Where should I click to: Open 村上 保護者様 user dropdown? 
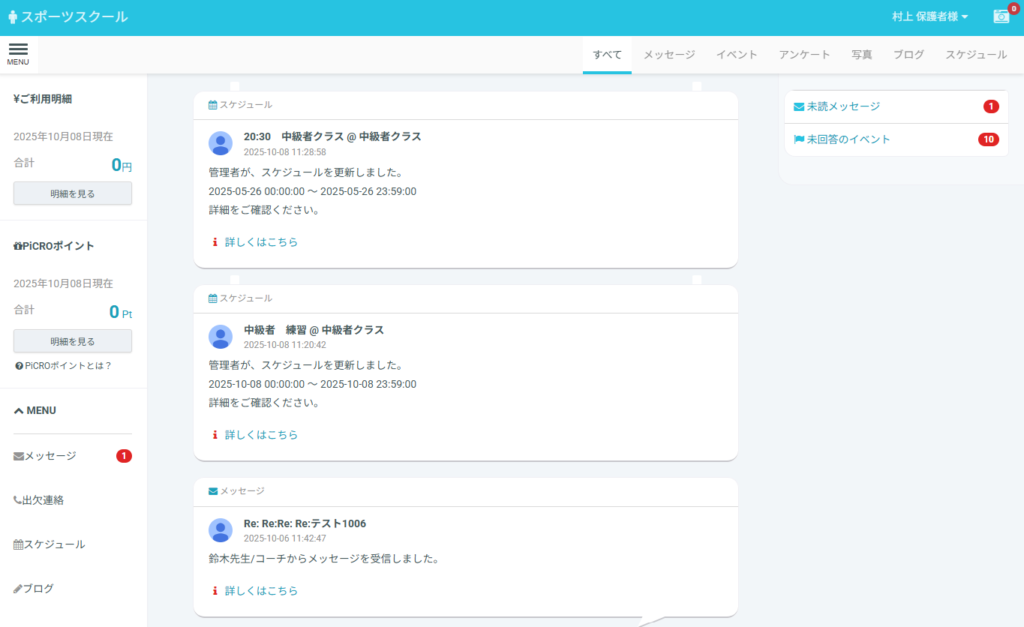[930, 17]
